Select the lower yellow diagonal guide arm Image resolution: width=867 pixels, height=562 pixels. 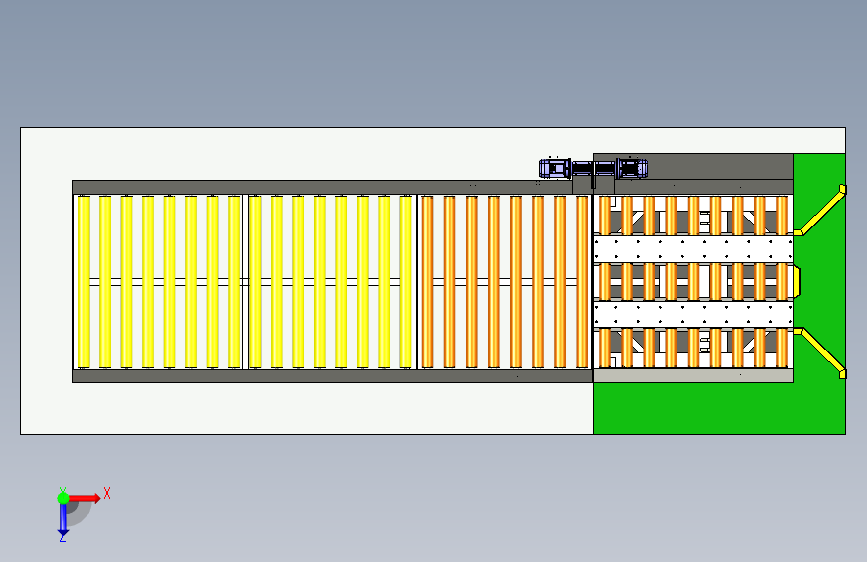[821, 353]
